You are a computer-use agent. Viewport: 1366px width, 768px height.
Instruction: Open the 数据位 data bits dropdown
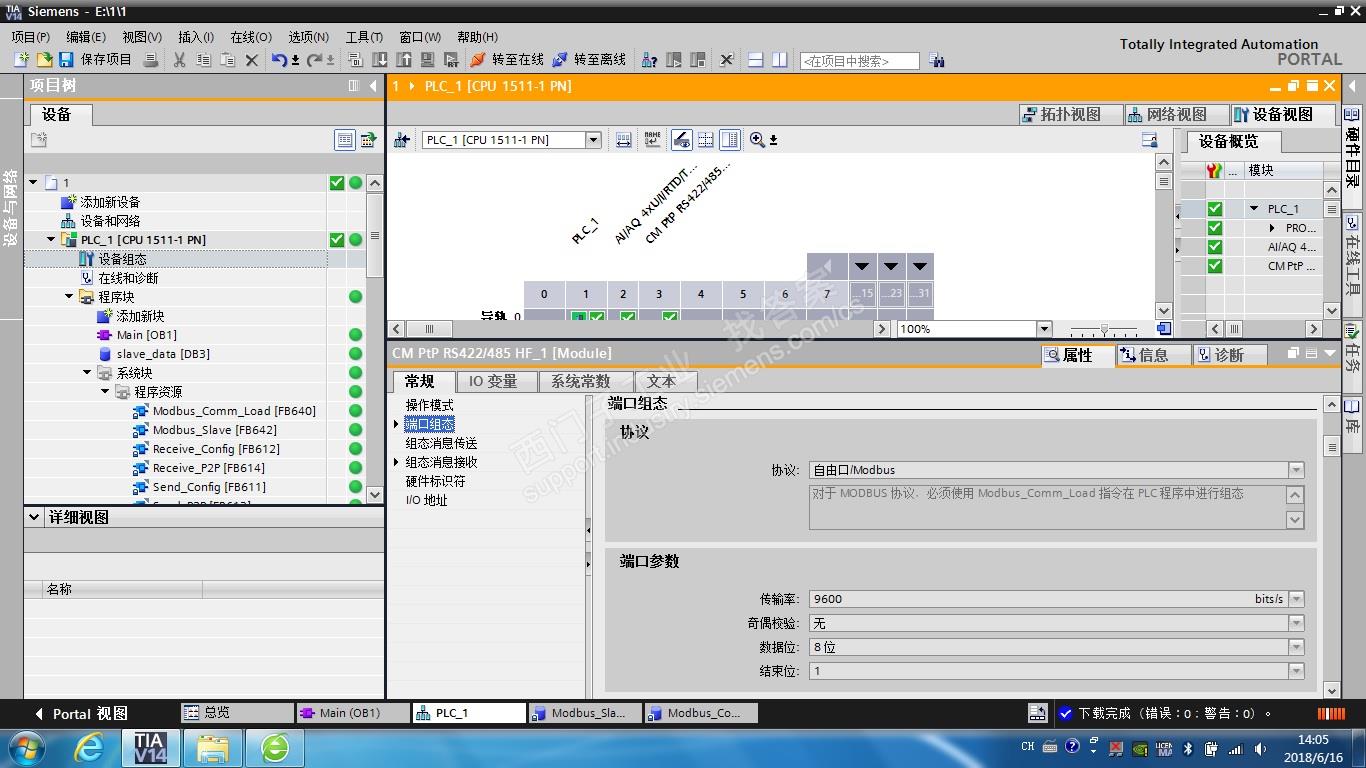[1296, 647]
